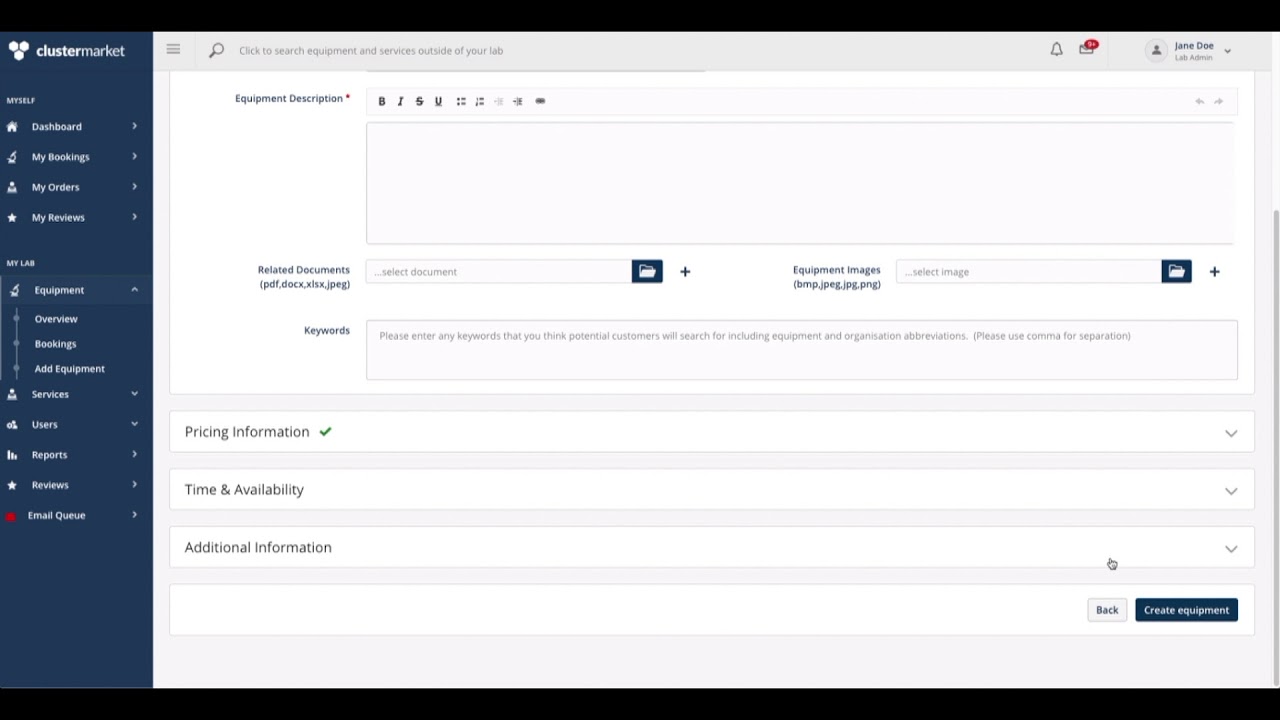Toggle bold formatting in description editor
1280x720 pixels.
(x=381, y=101)
